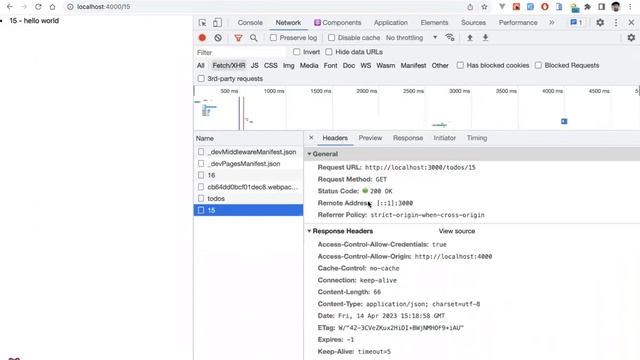Viewport: 640px width, 360px height.
Task: Open the Preview tab of request
Action: click(x=370, y=138)
